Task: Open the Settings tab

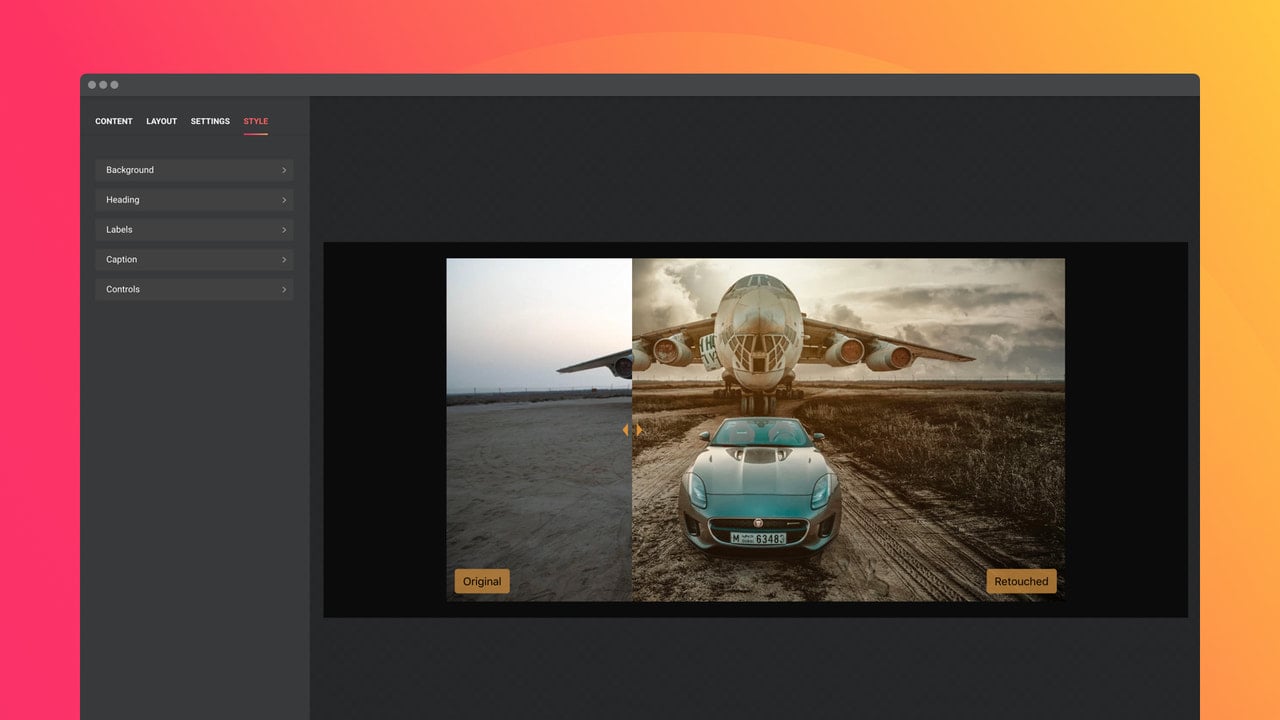Action: tap(210, 121)
